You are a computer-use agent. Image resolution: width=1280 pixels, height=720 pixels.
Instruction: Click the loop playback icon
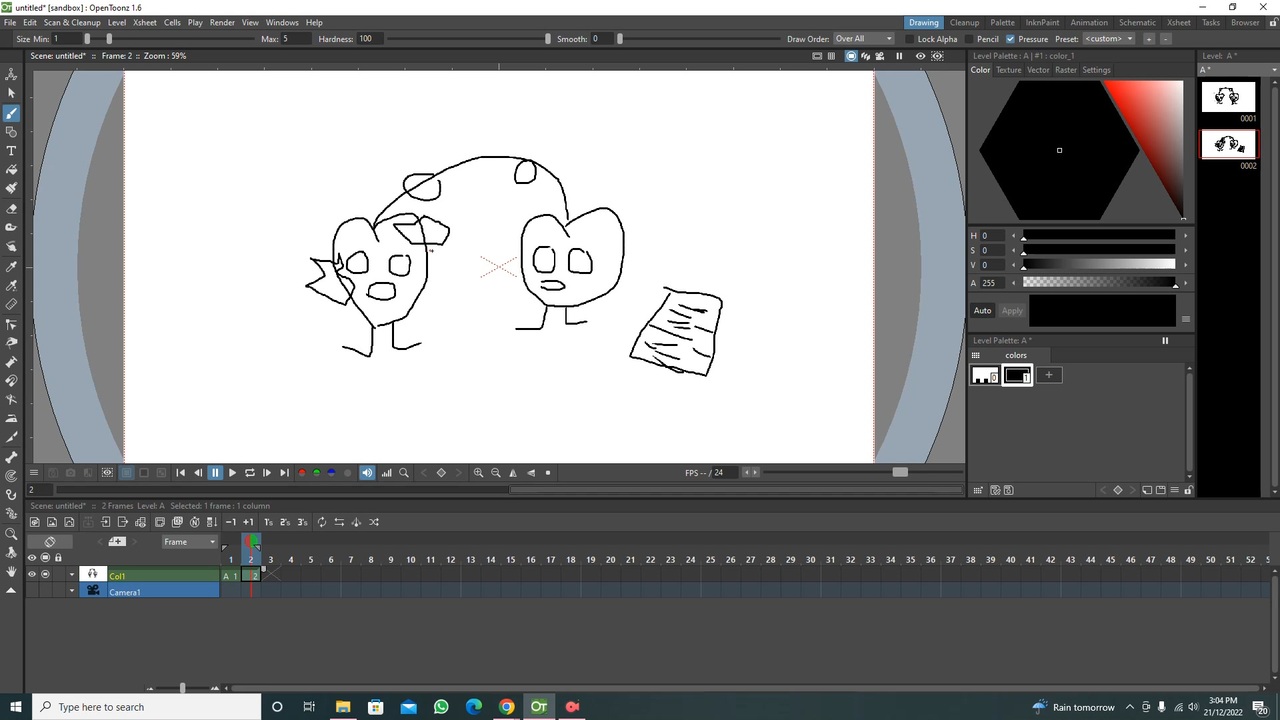(249, 473)
